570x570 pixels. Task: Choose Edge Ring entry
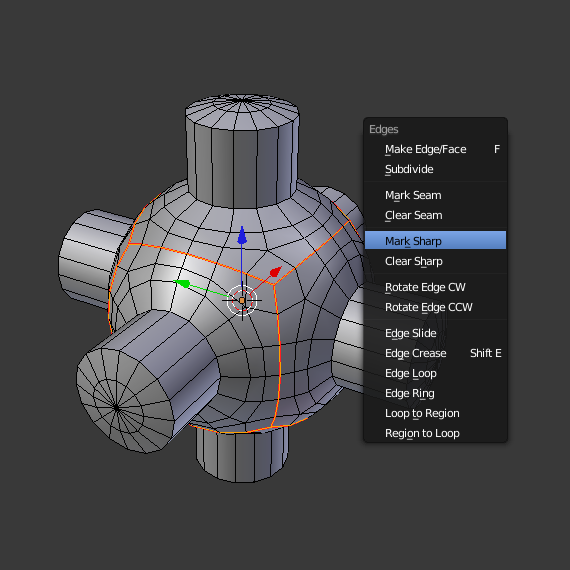[x=435, y=394]
